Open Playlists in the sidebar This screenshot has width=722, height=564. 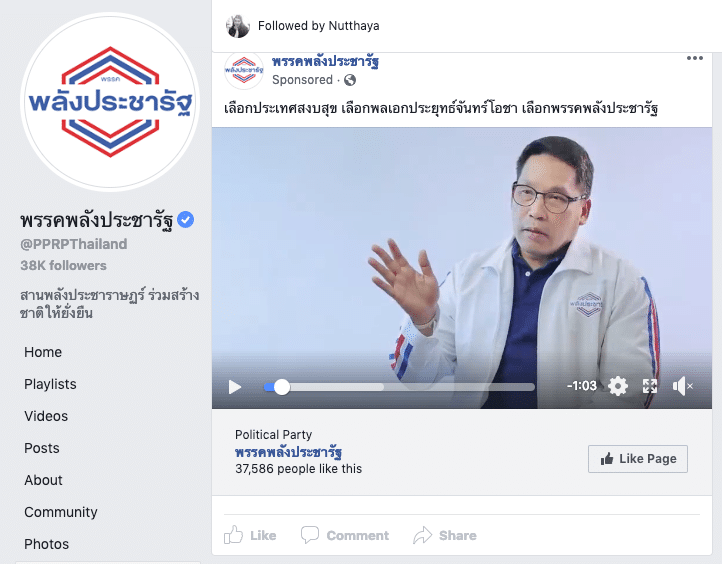50,384
